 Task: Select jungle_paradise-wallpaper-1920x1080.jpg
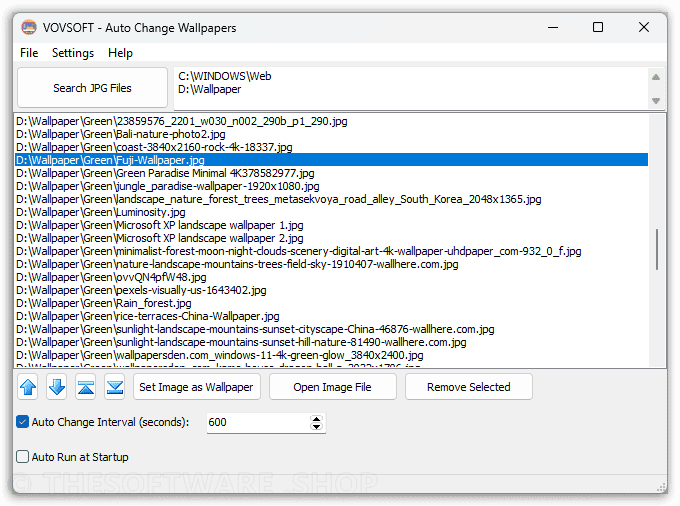coord(332,186)
